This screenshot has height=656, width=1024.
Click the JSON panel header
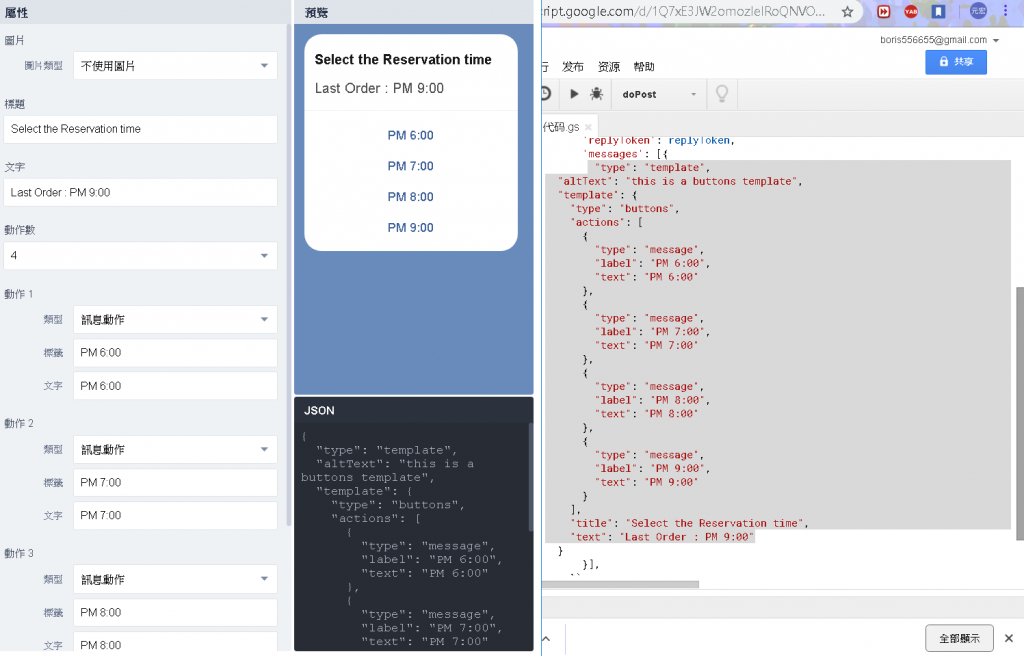(413, 410)
